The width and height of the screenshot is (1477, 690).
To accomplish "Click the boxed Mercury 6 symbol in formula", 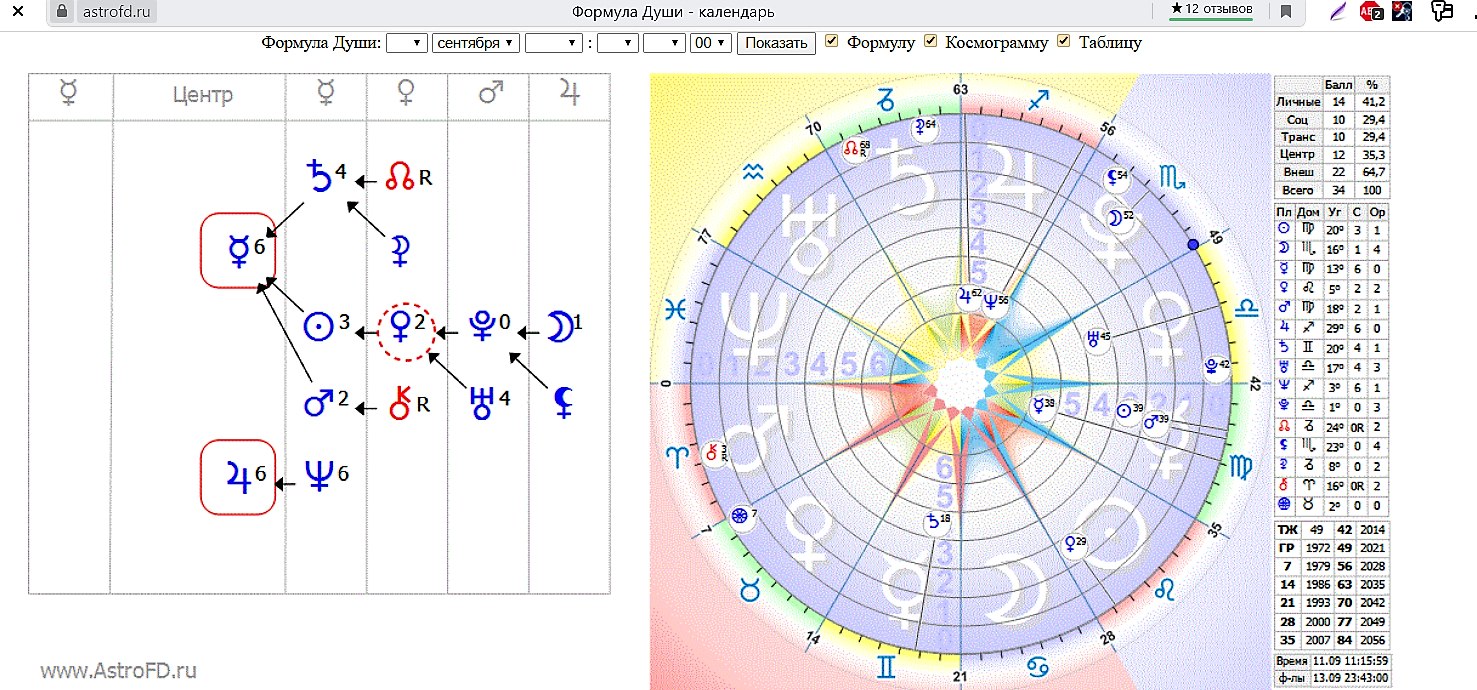I will pos(238,250).
